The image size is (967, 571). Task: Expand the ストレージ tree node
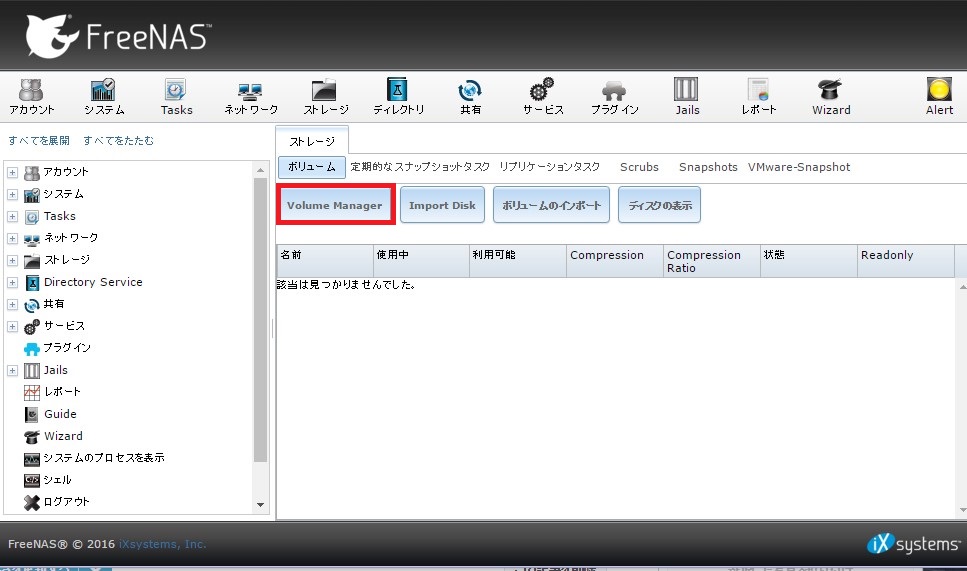coord(12,260)
